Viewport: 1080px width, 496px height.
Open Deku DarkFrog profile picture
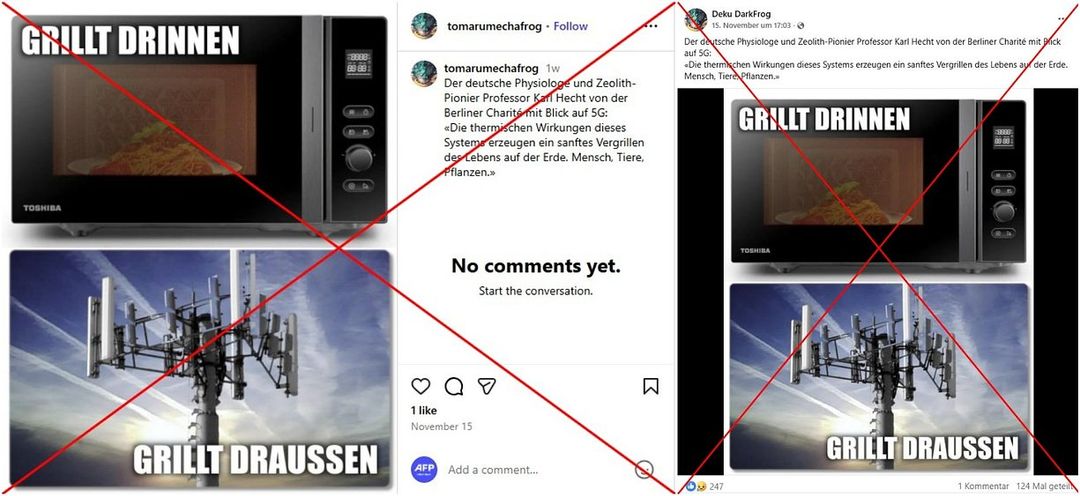[x=696, y=19]
